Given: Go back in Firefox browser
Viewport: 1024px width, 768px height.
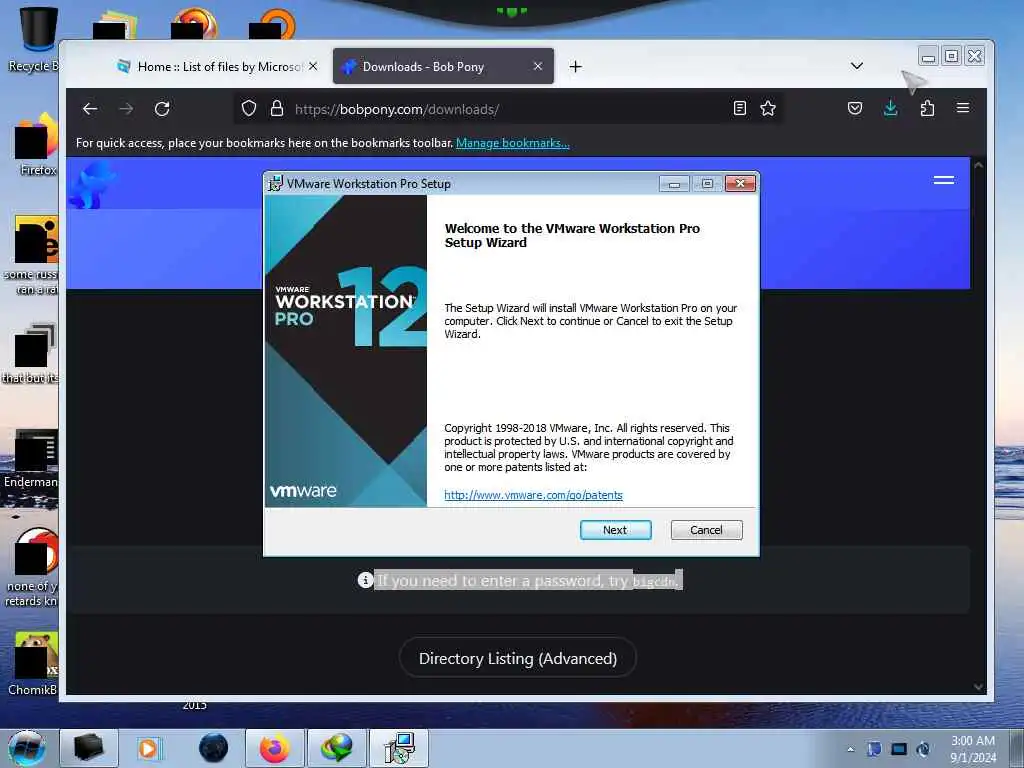Looking at the screenshot, I should 90,108.
